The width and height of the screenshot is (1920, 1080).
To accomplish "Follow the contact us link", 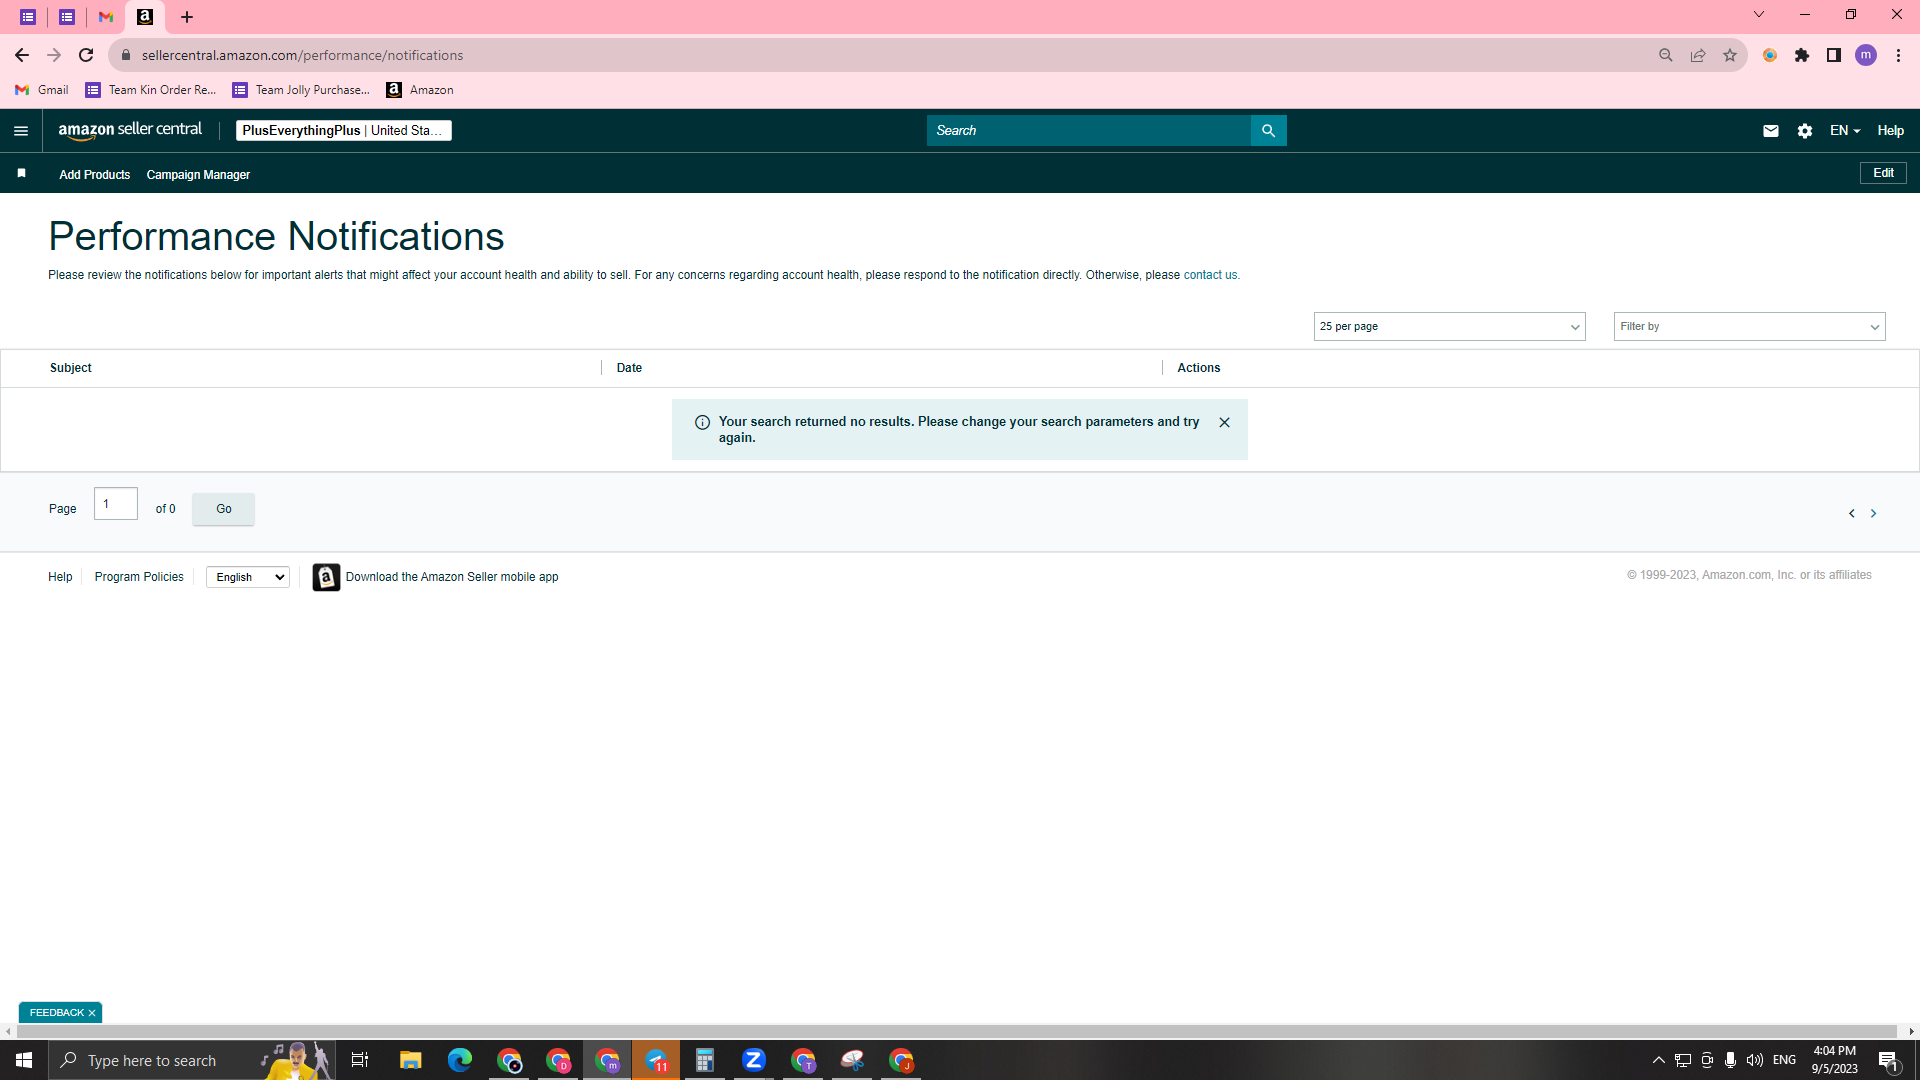I will [x=1210, y=275].
